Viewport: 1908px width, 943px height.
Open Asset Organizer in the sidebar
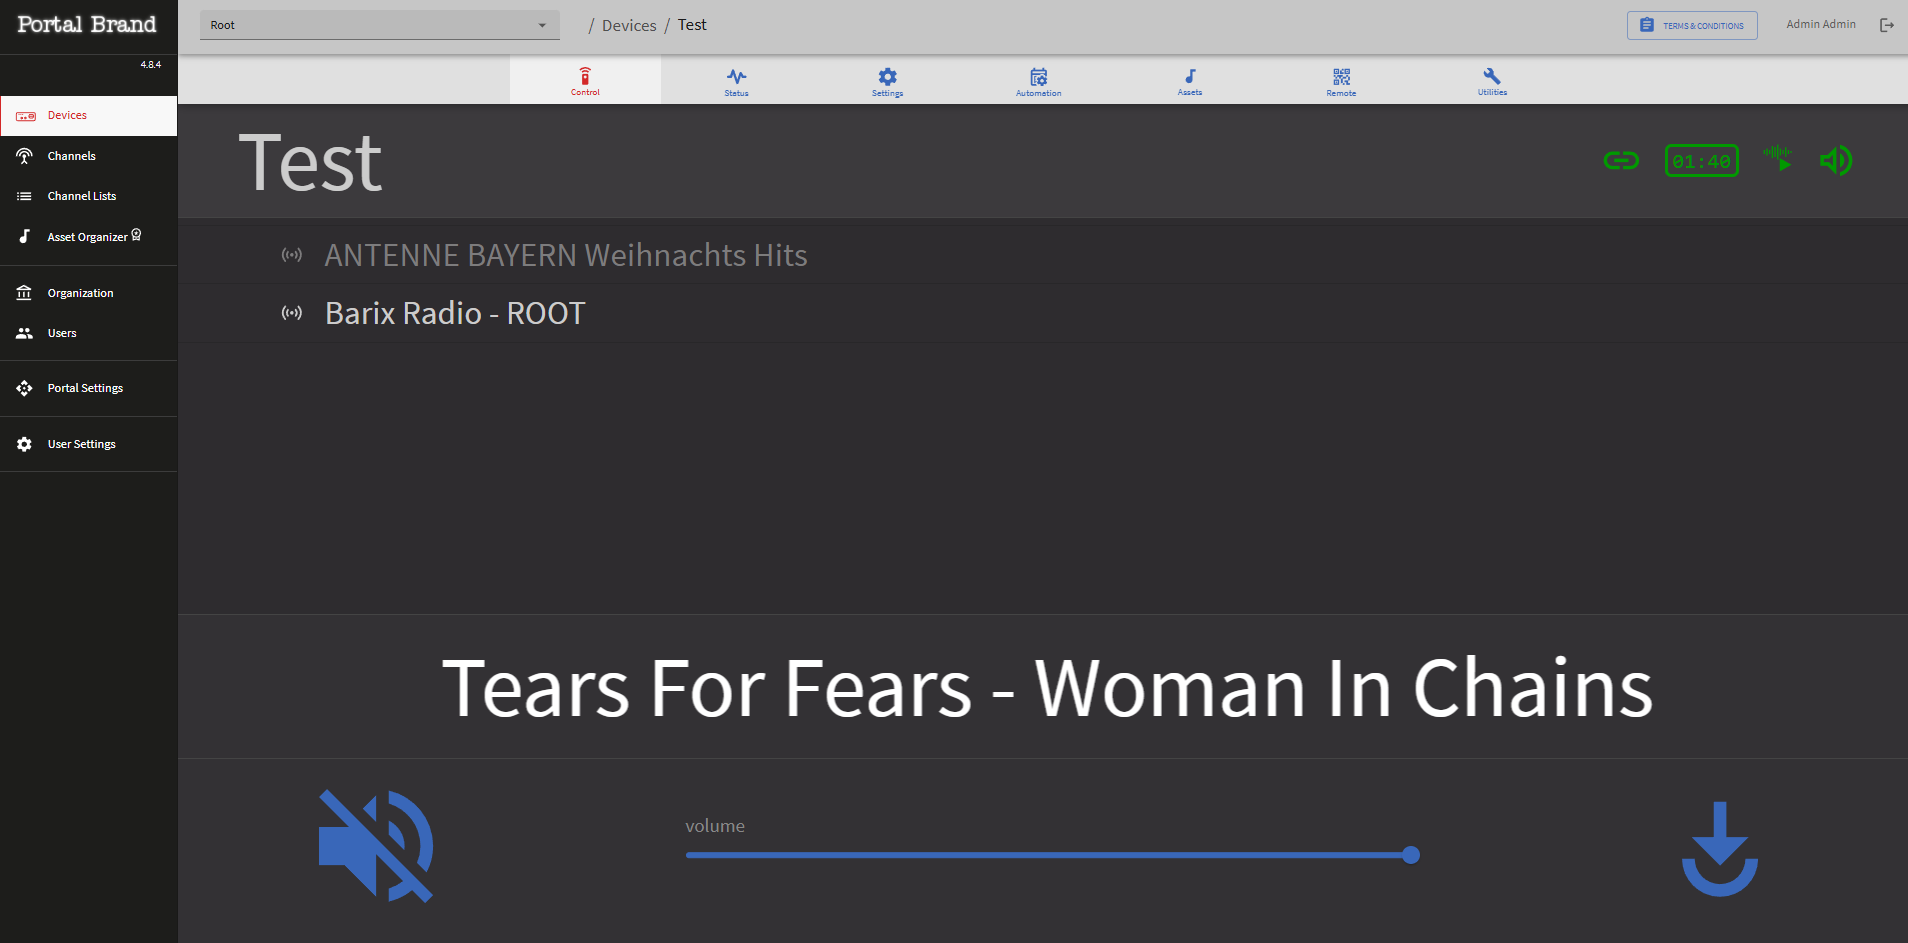click(89, 237)
